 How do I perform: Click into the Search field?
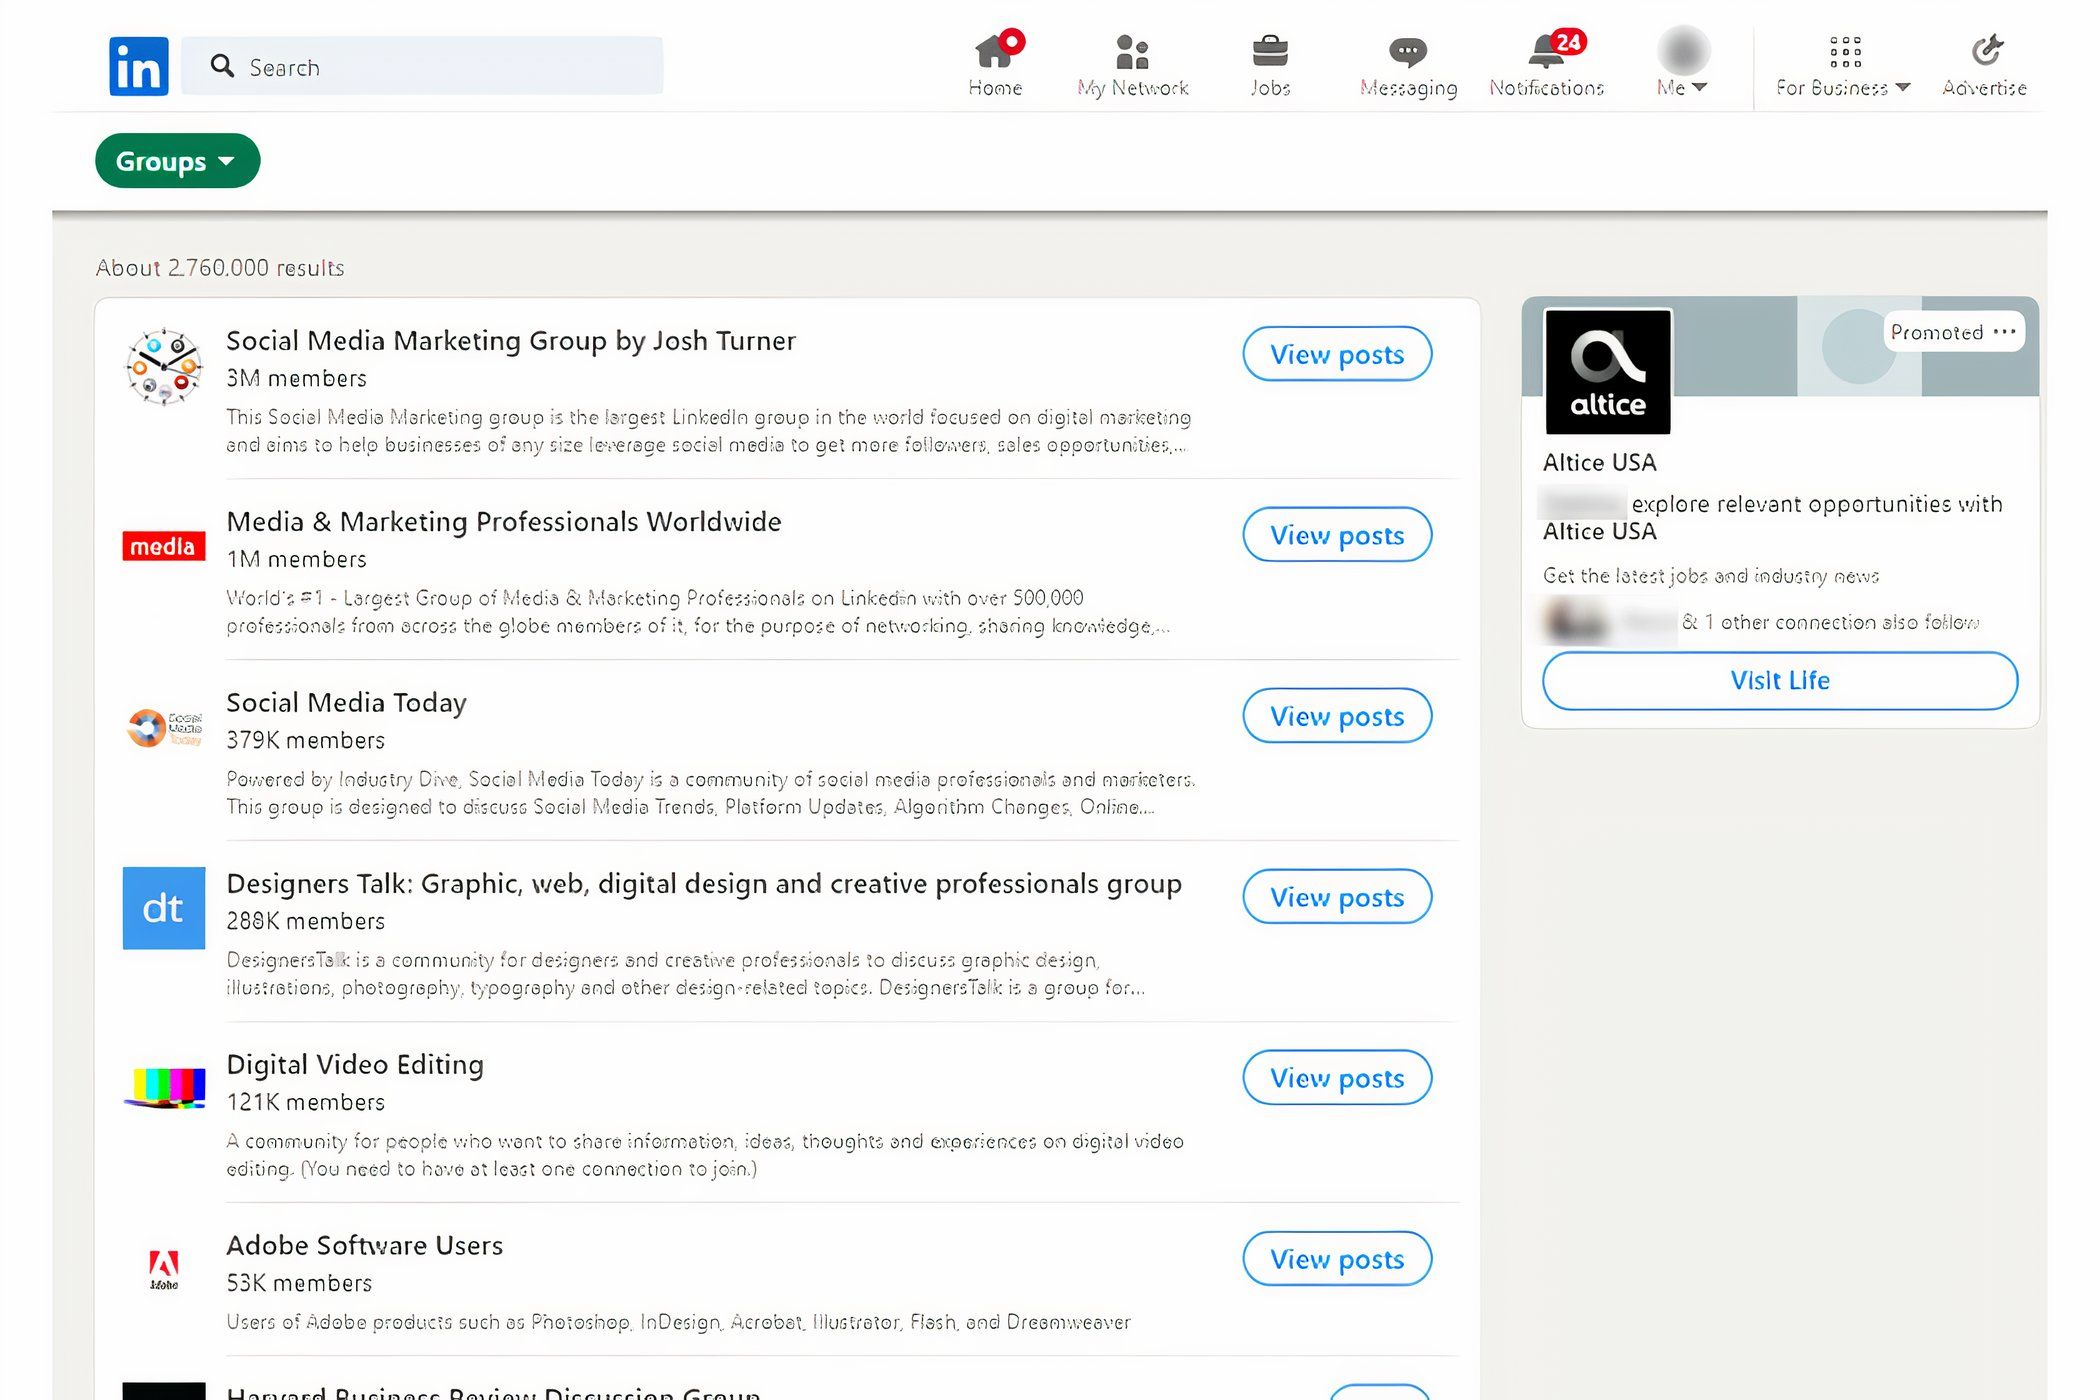click(x=422, y=66)
